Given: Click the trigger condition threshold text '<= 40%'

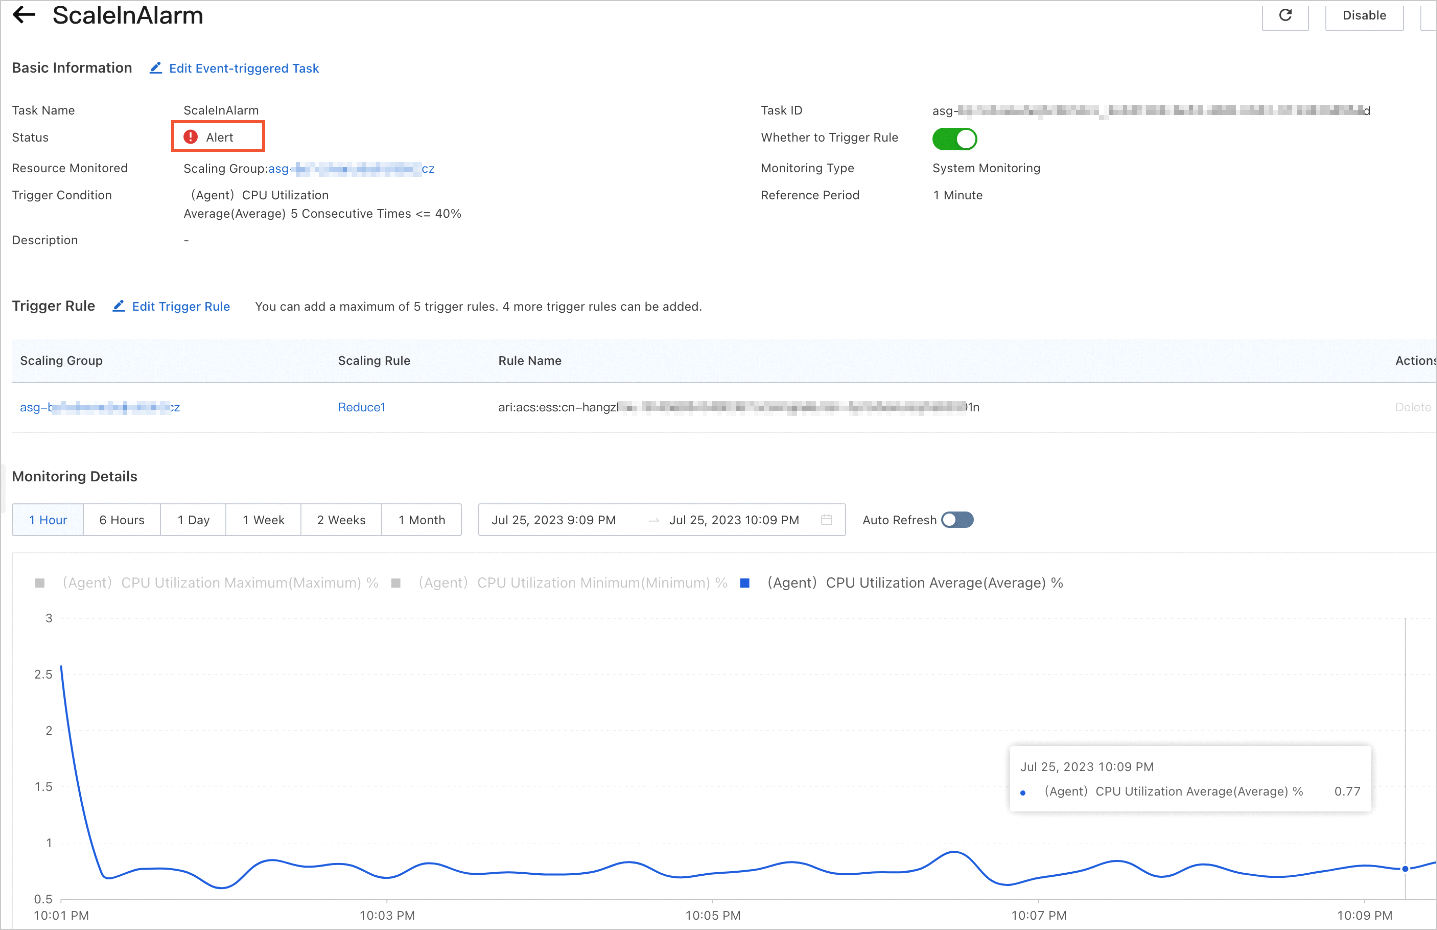Looking at the screenshot, I should (x=439, y=214).
